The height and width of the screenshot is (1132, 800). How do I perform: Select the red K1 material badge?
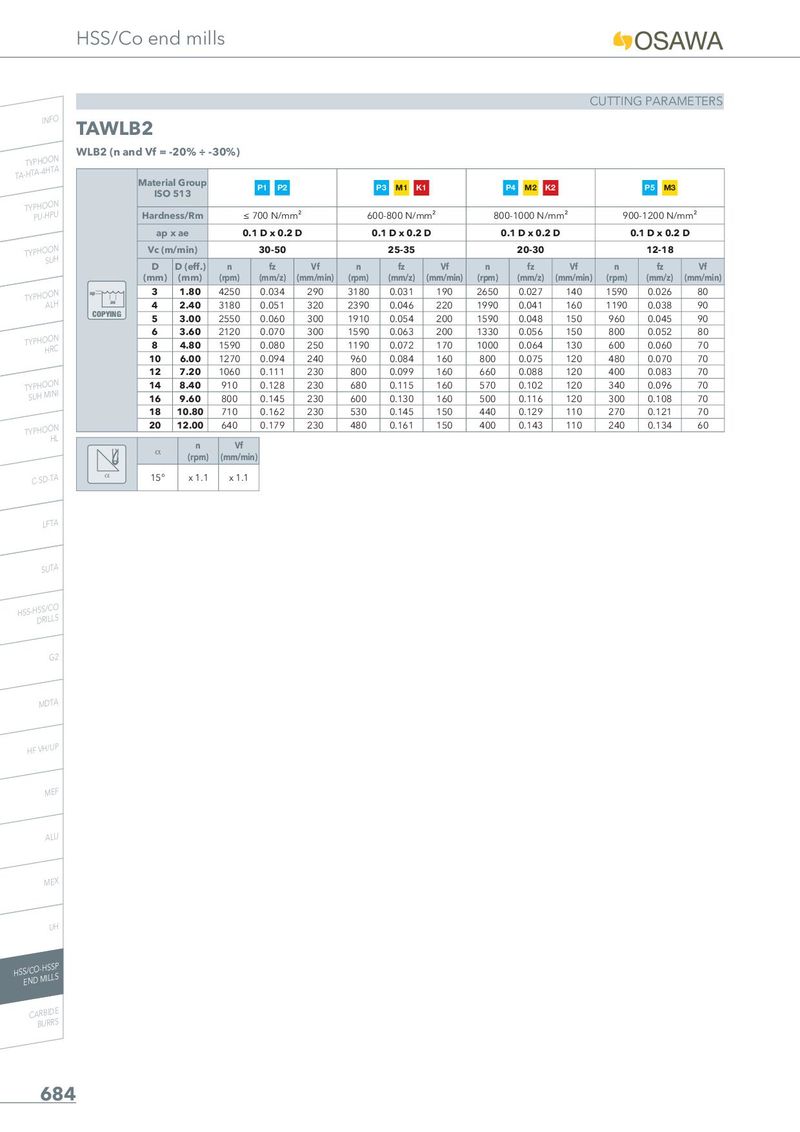(422, 188)
